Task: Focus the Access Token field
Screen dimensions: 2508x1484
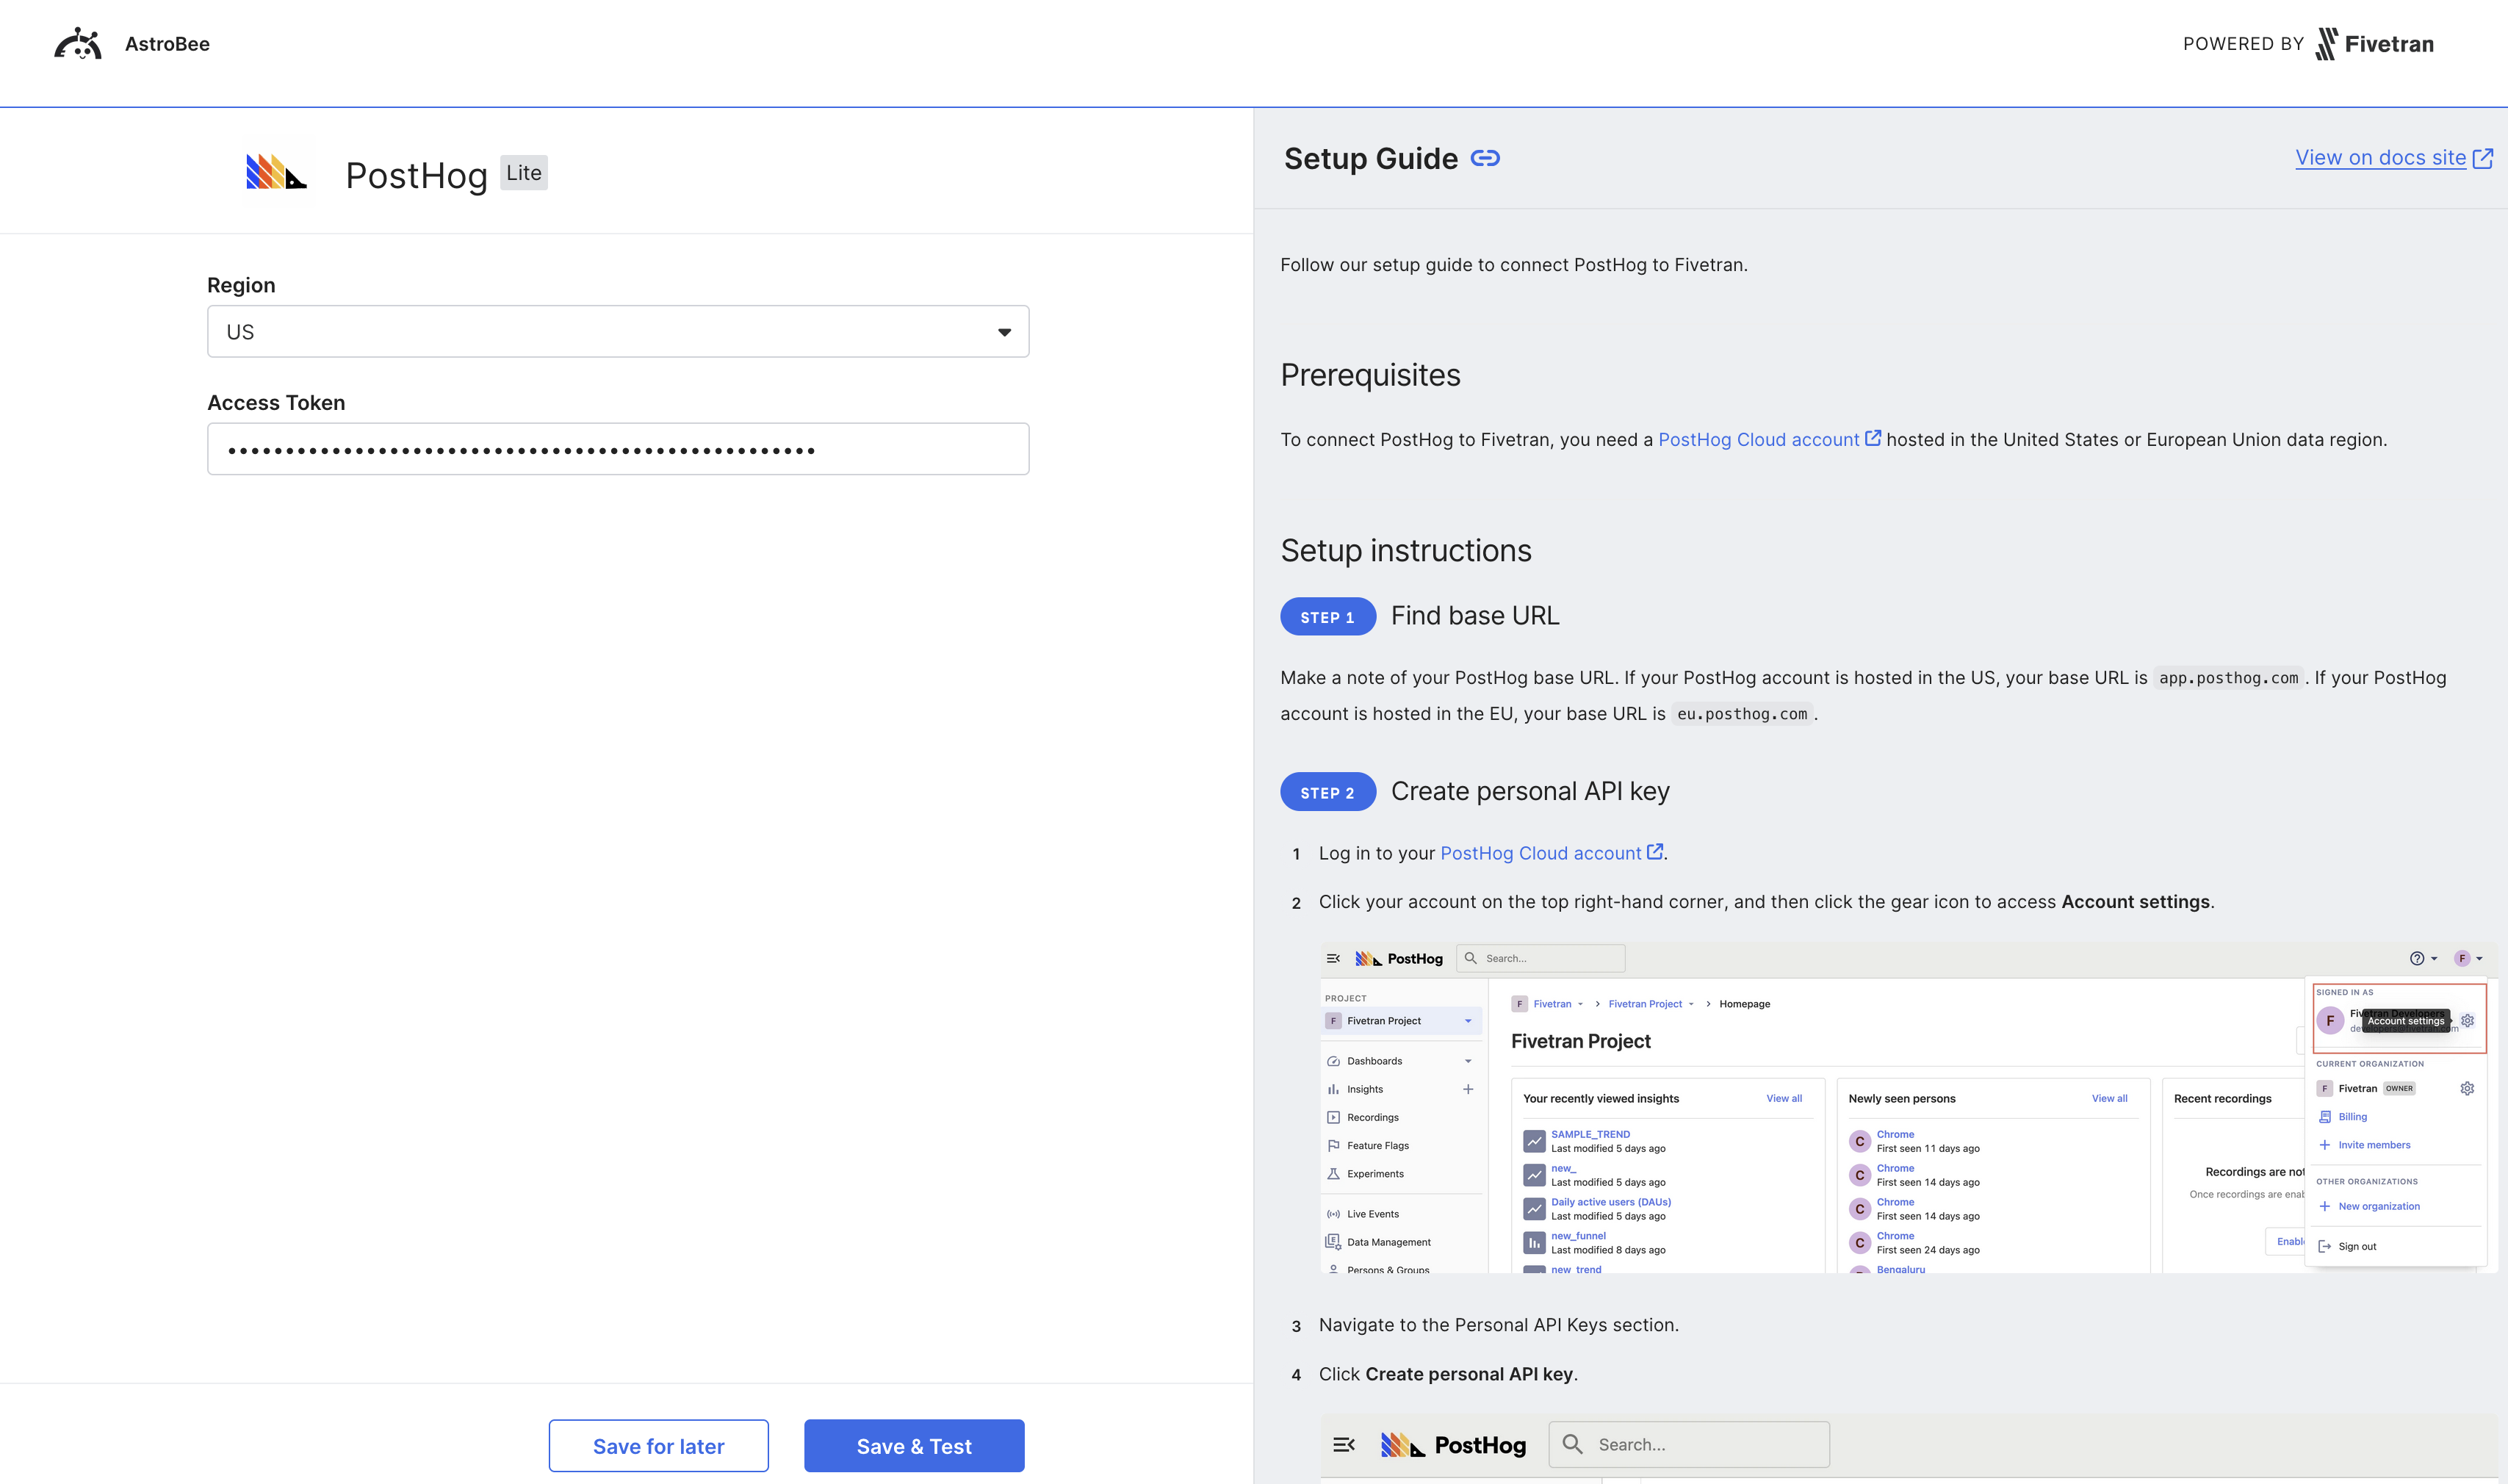Action: pyautogui.click(x=617, y=449)
